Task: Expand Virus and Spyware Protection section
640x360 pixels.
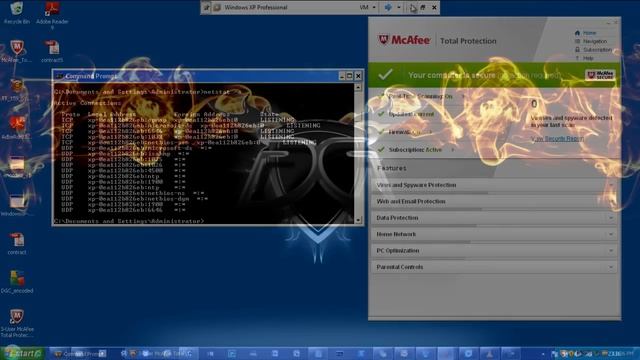Action: (494, 185)
